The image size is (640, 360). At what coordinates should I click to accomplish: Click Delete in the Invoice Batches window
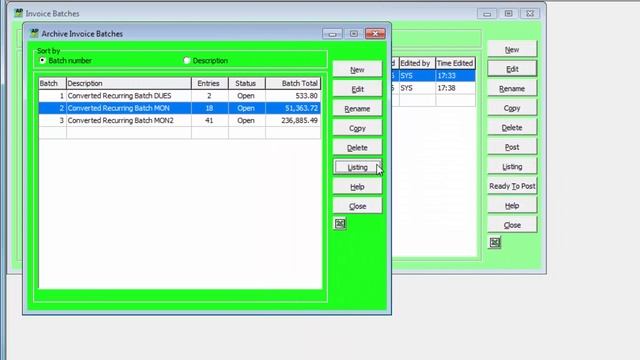512,127
